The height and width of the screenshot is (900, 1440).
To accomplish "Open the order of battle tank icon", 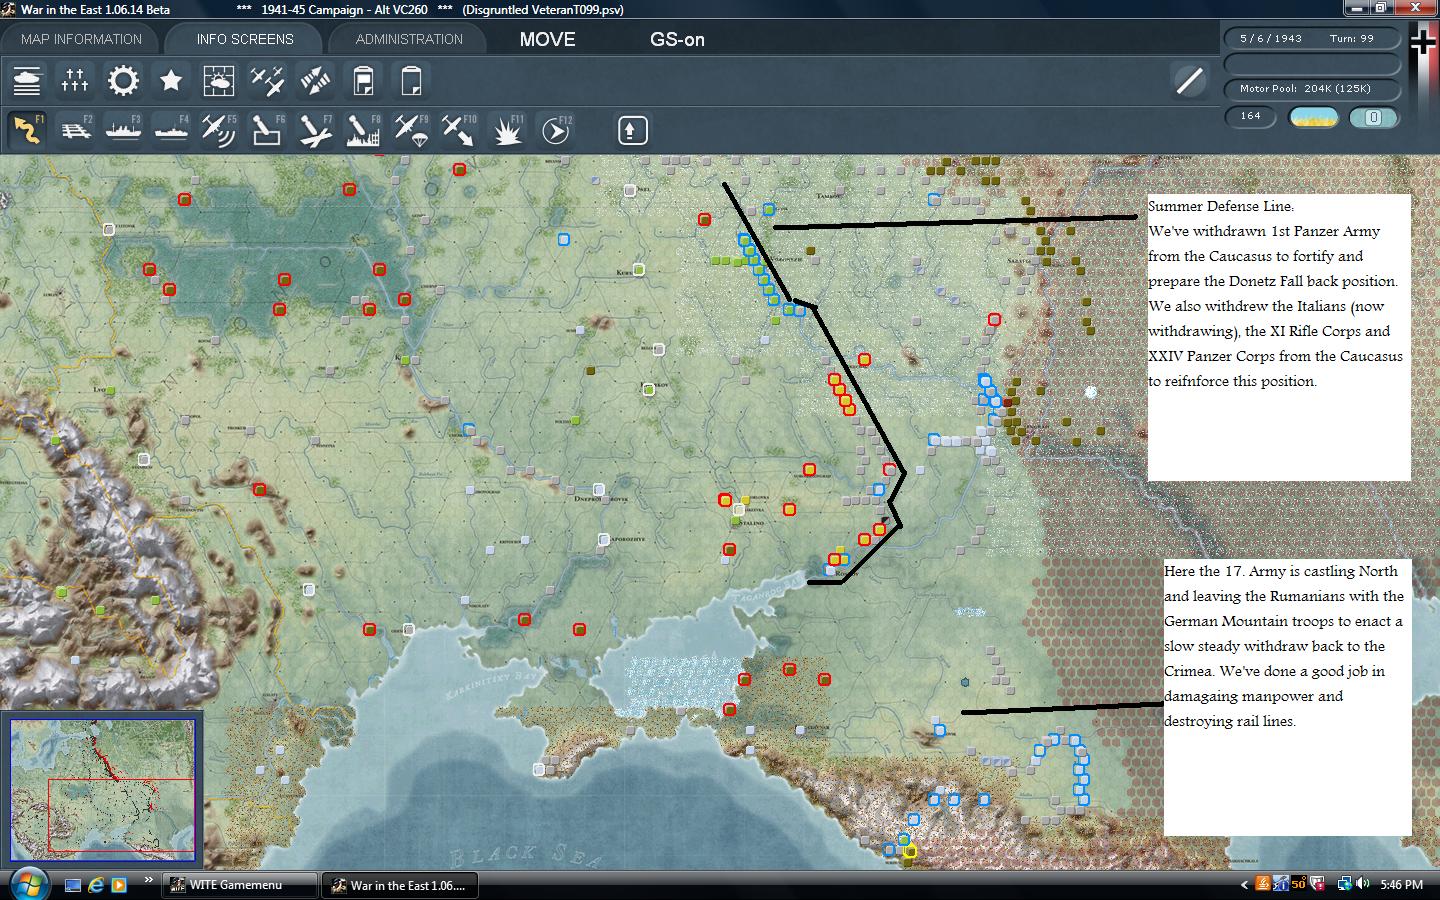I will [27, 81].
